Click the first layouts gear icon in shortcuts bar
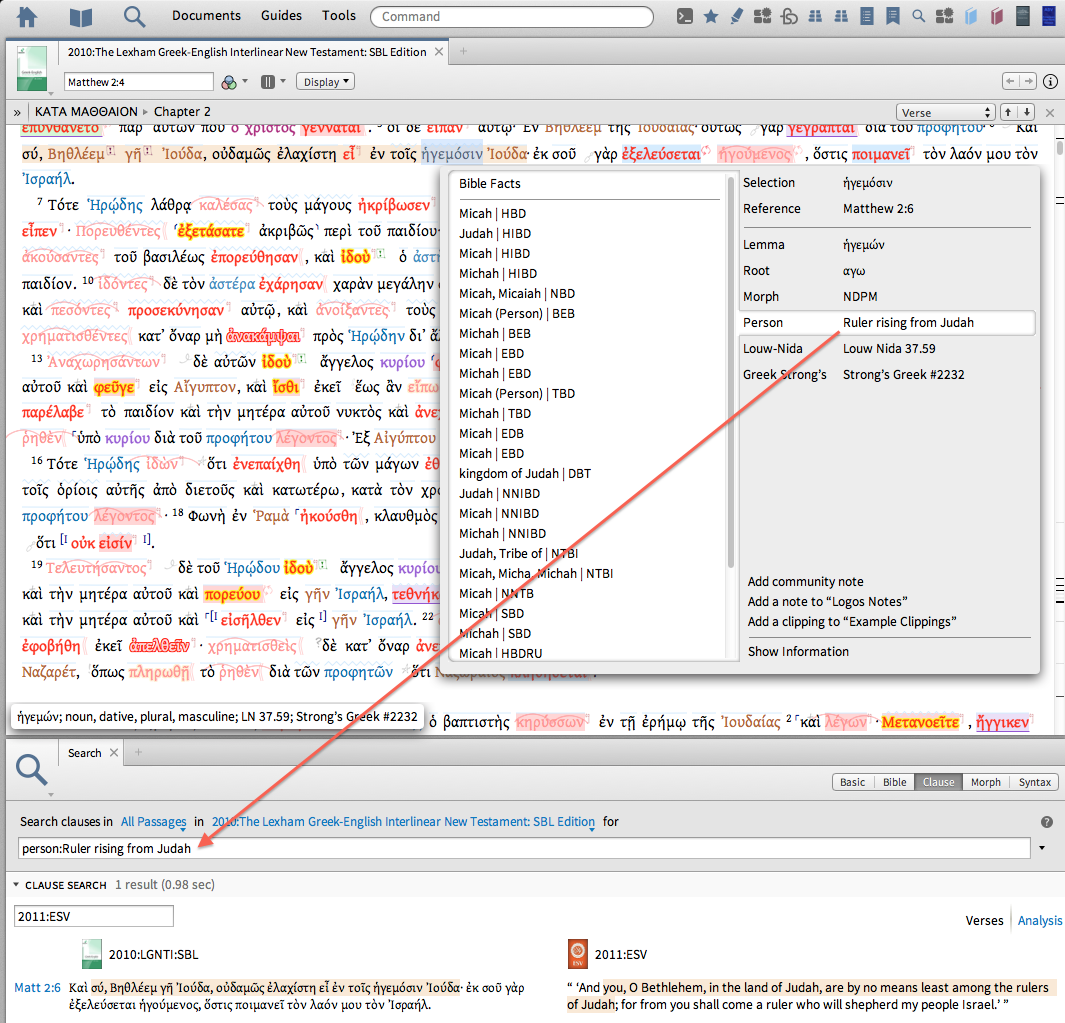 point(763,16)
